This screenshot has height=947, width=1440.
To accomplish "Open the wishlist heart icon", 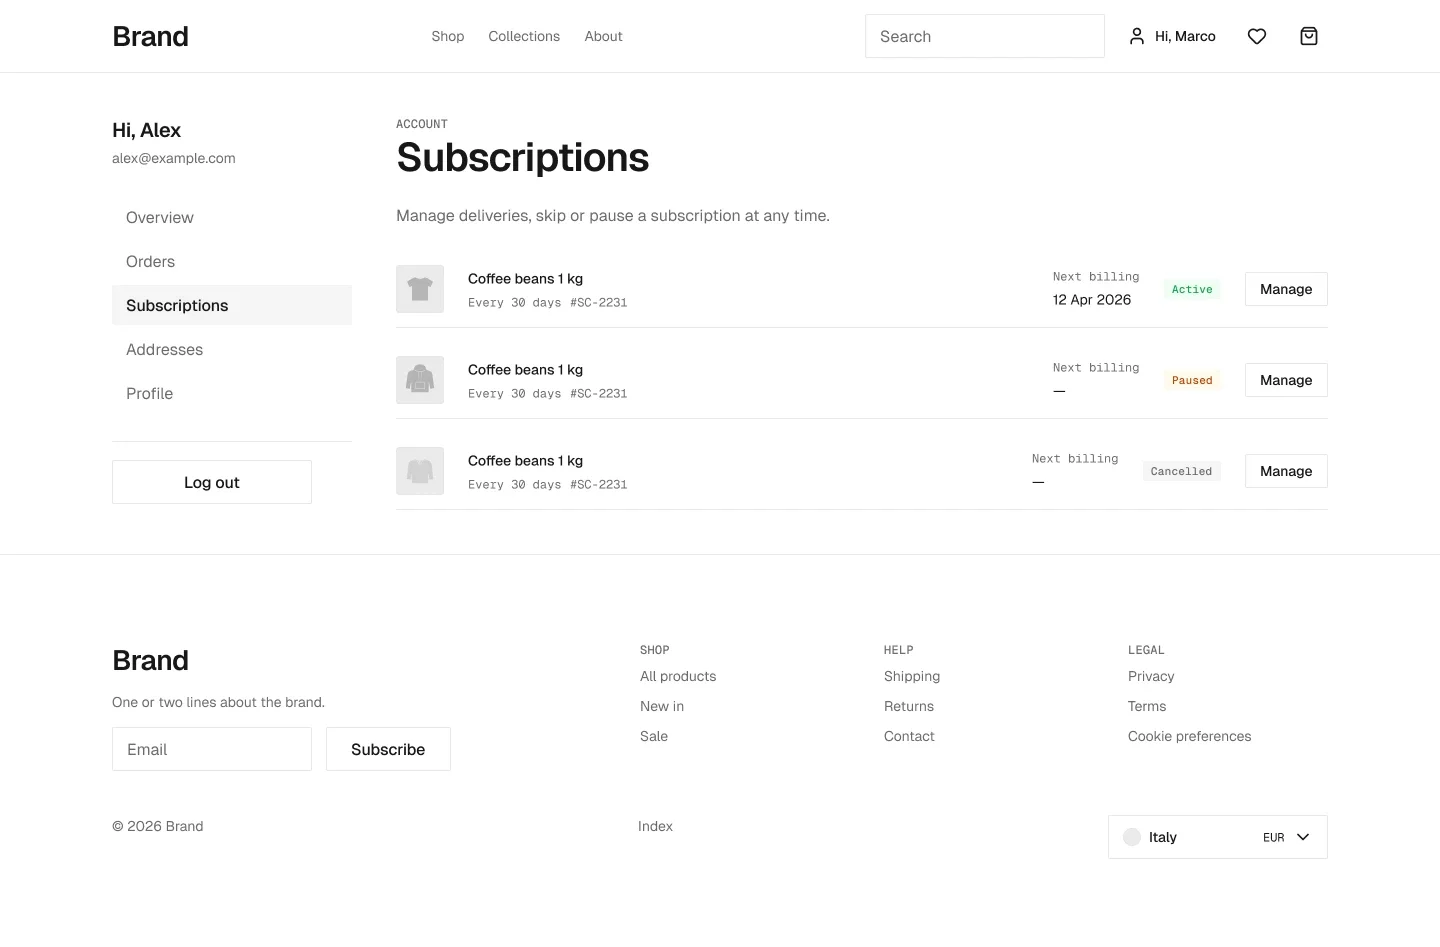I will pos(1257,36).
